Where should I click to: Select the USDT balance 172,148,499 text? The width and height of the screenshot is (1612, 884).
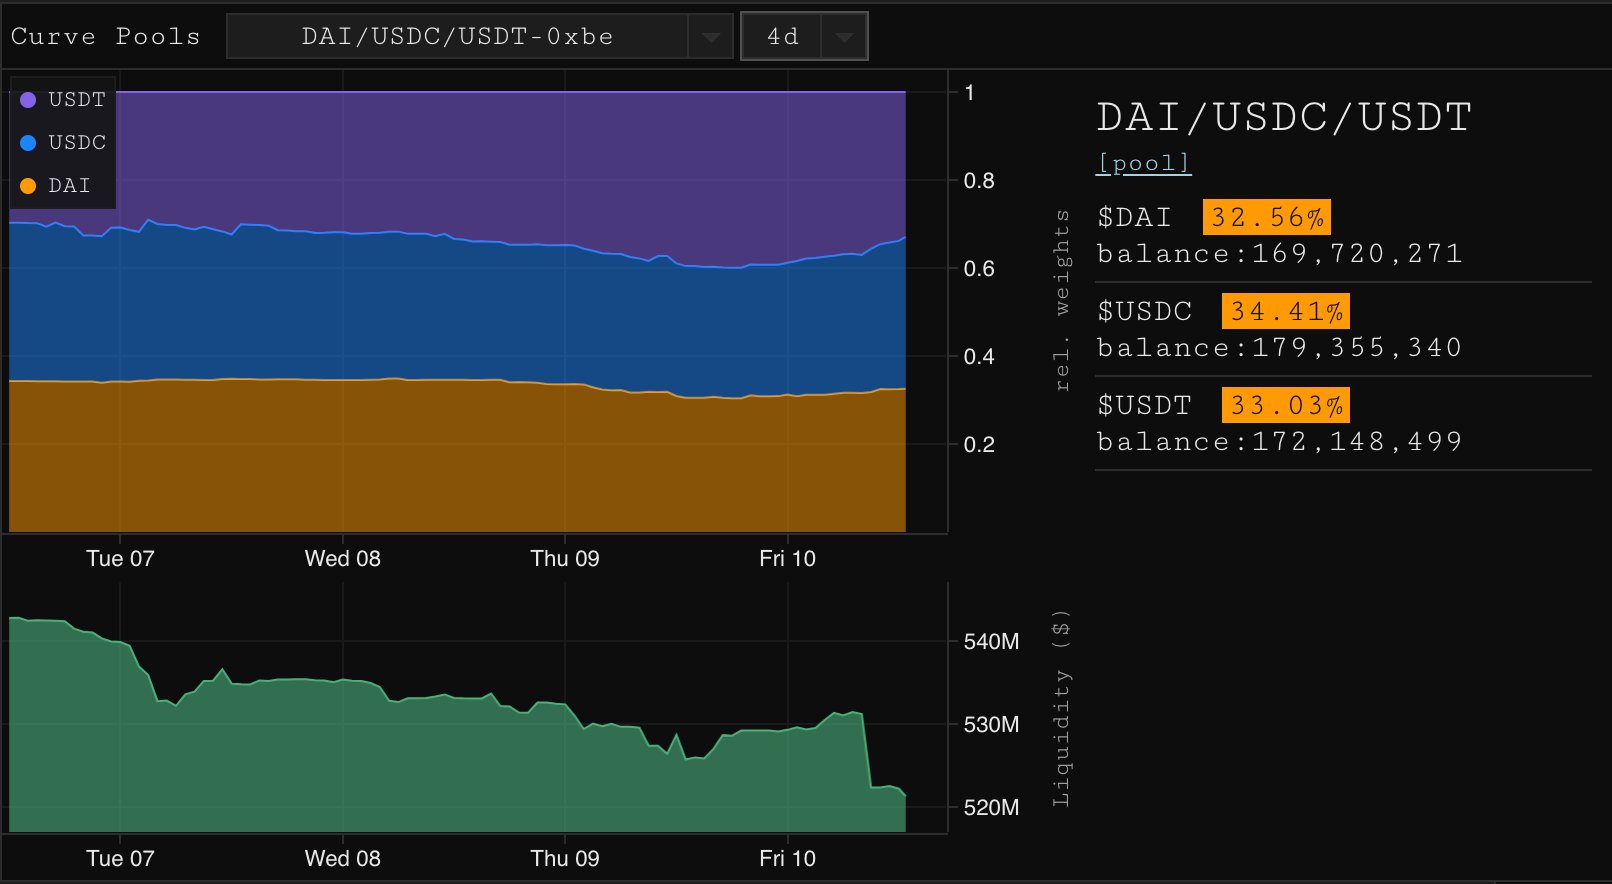pos(1357,442)
